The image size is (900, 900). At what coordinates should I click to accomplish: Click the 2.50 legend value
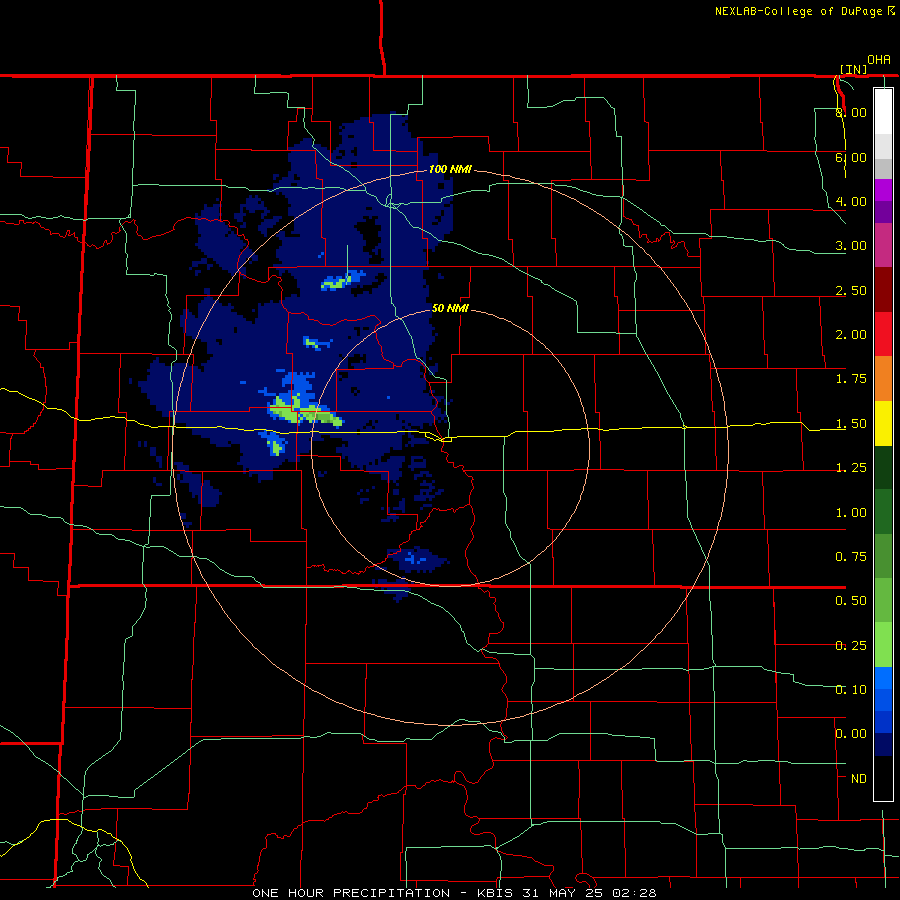(851, 290)
